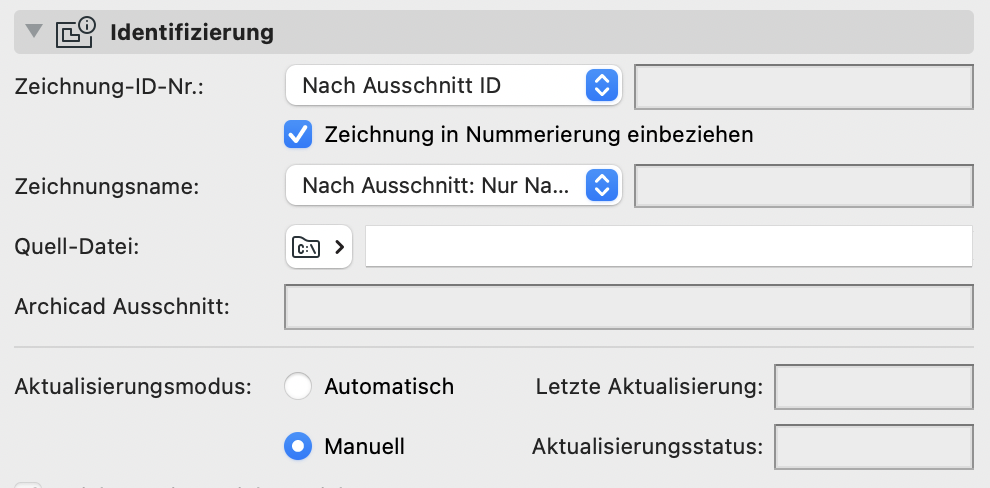Click the Archicad Ausschnitt field

click(629, 307)
